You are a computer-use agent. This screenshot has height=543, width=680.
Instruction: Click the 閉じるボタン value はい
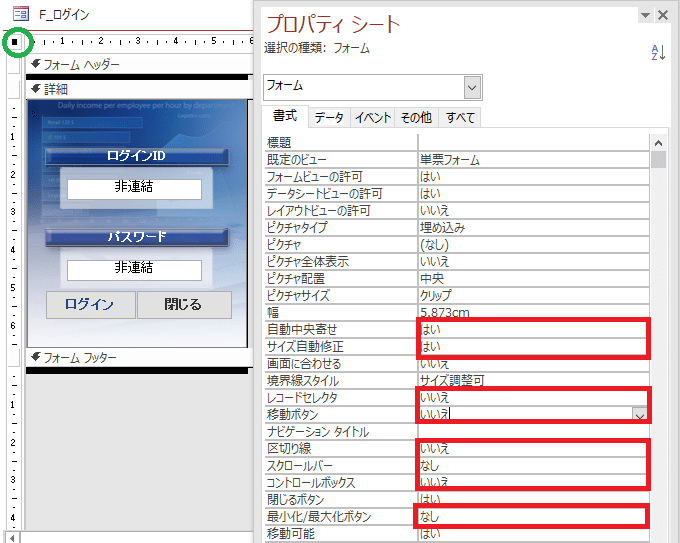(x=533, y=499)
